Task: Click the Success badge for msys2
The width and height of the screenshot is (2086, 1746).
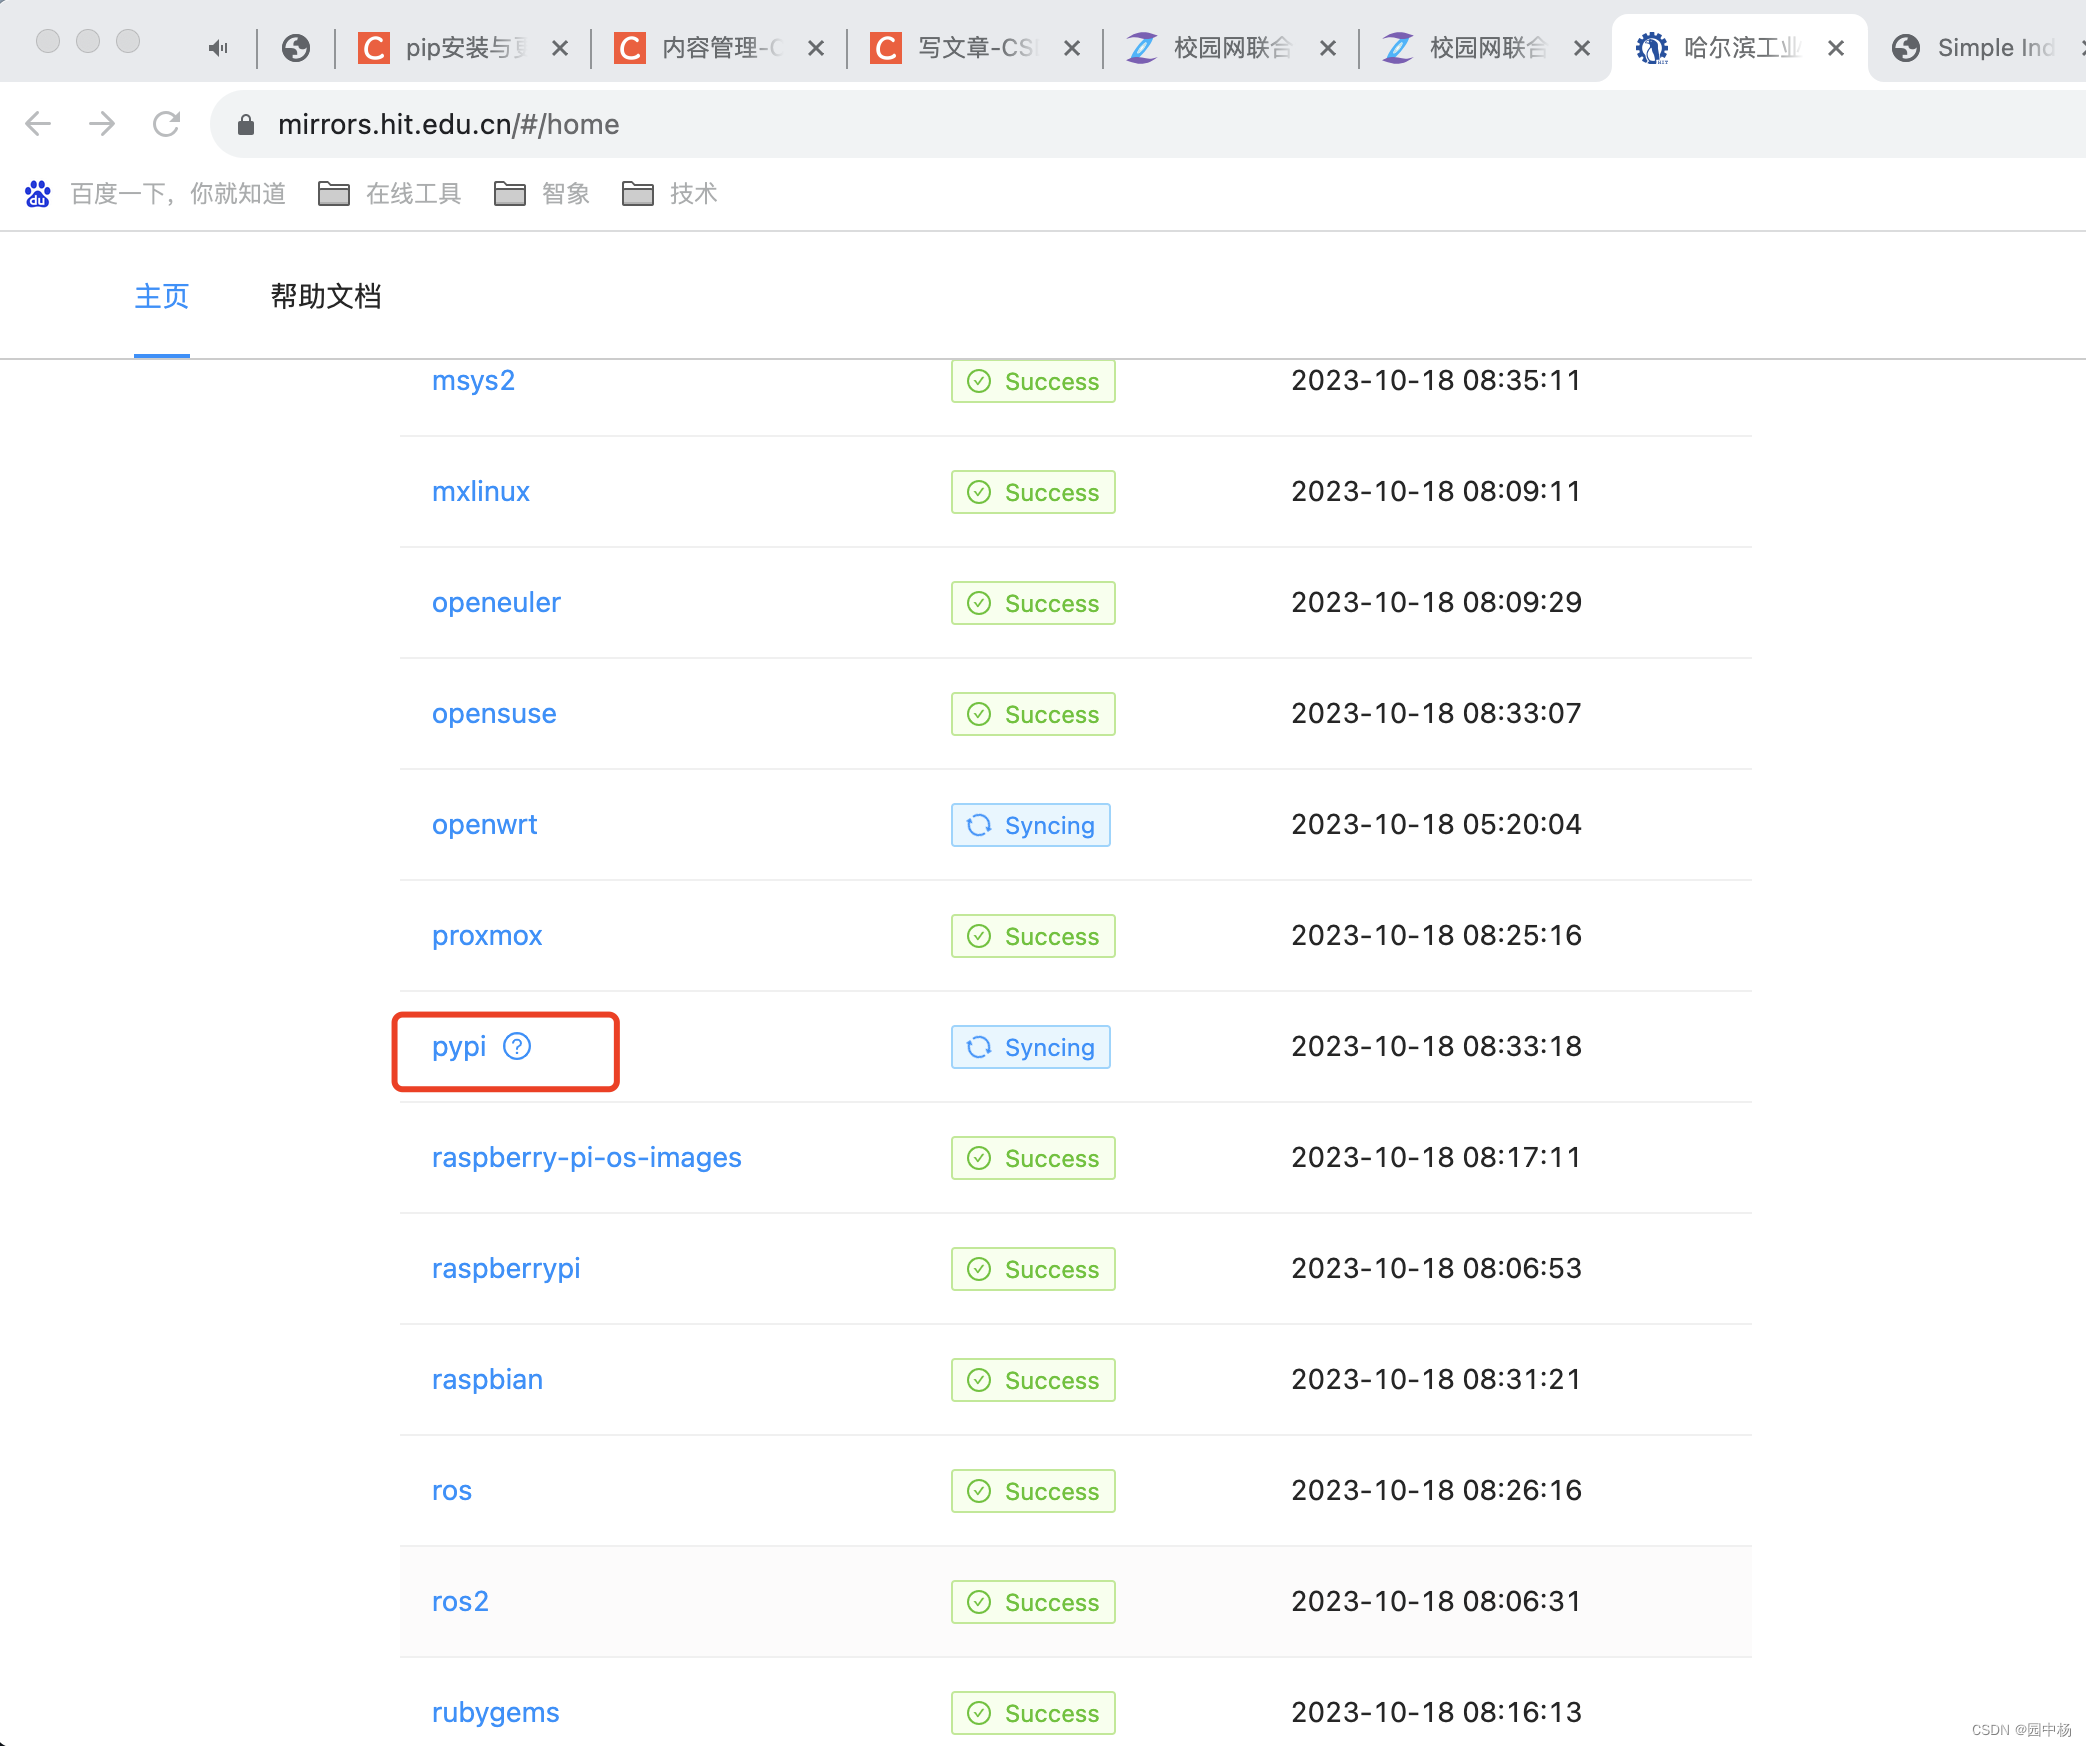Action: tap(1033, 381)
